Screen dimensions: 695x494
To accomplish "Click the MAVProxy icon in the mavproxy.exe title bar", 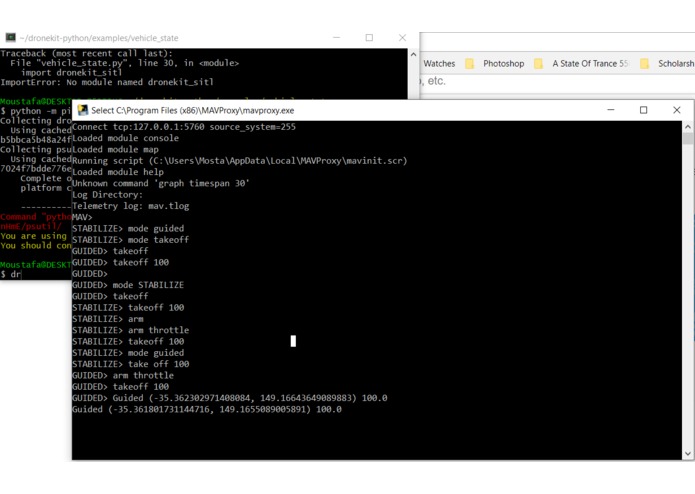I will [82, 110].
